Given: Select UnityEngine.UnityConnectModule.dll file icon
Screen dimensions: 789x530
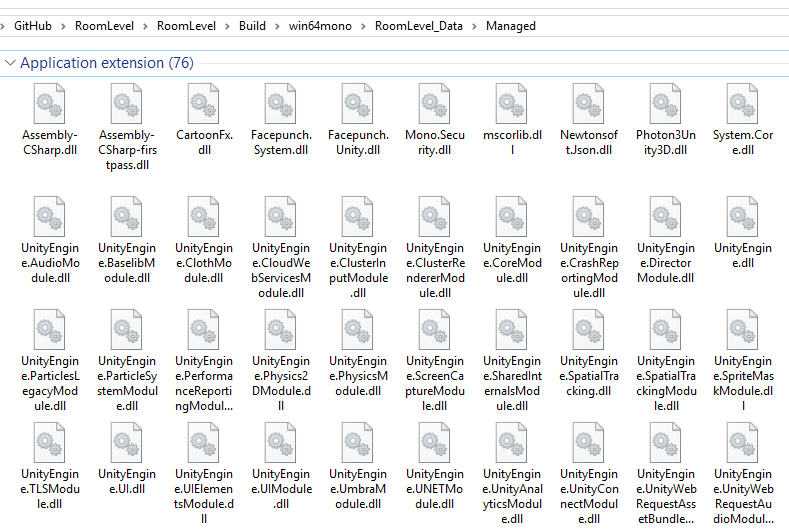Looking at the screenshot, I should tap(588, 442).
